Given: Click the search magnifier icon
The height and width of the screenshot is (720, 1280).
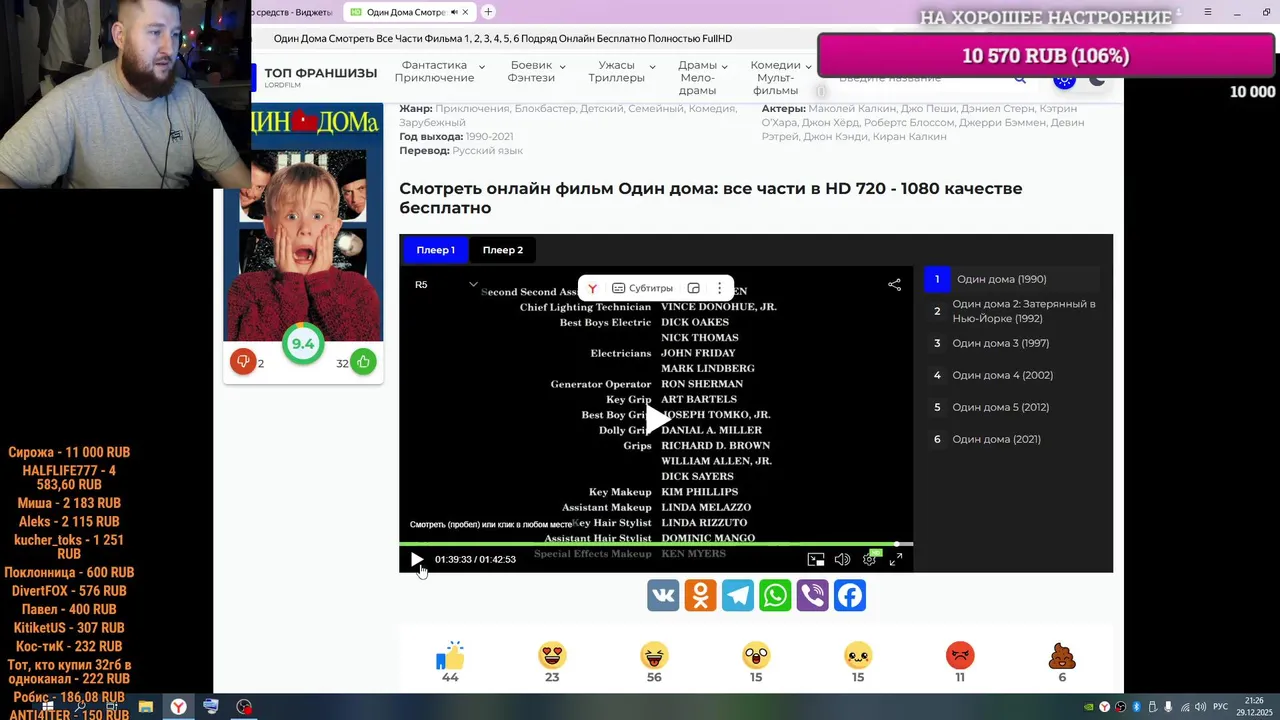Looking at the screenshot, I should pyautogui.click(x=1020, y=78).
